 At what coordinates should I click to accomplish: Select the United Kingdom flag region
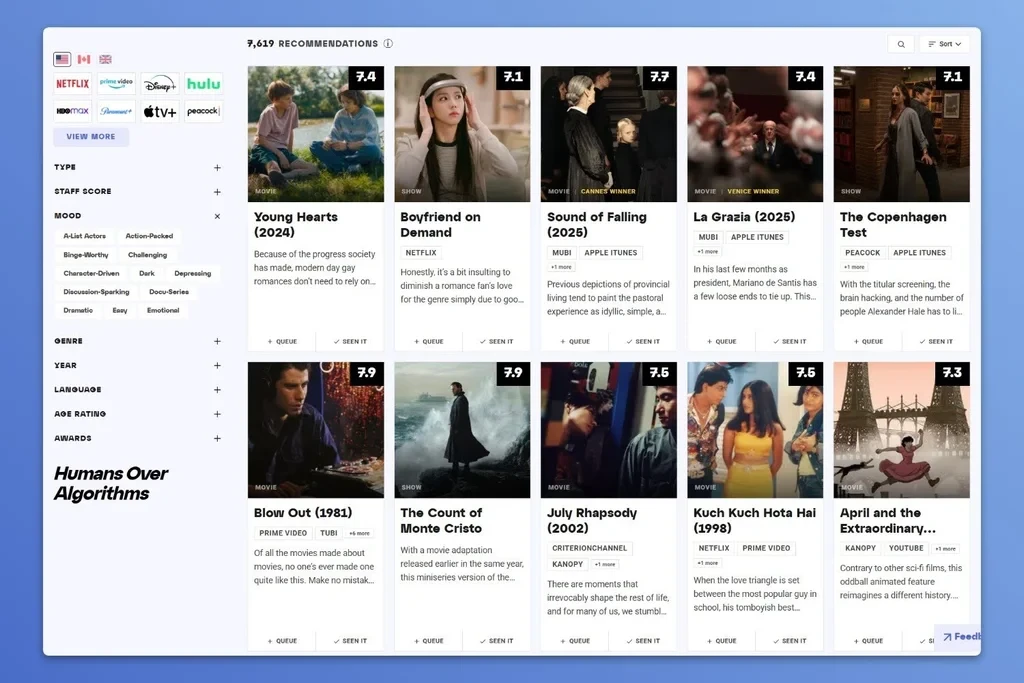click(x=105, y=59)
